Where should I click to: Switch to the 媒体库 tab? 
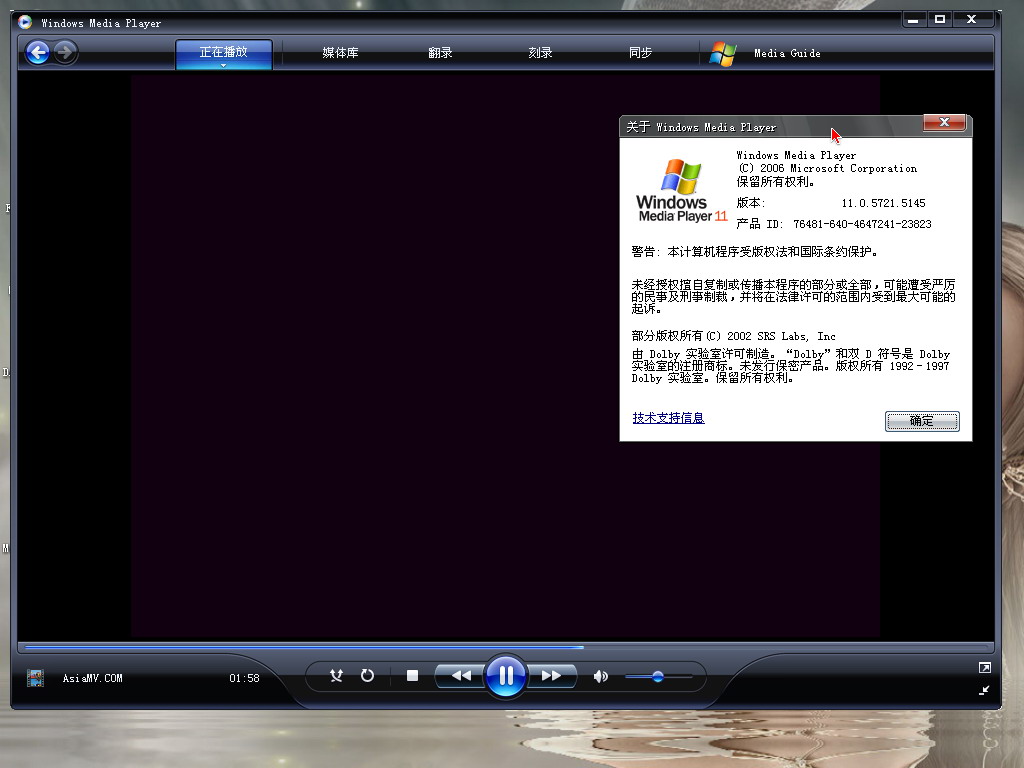[x=340, y=52]
